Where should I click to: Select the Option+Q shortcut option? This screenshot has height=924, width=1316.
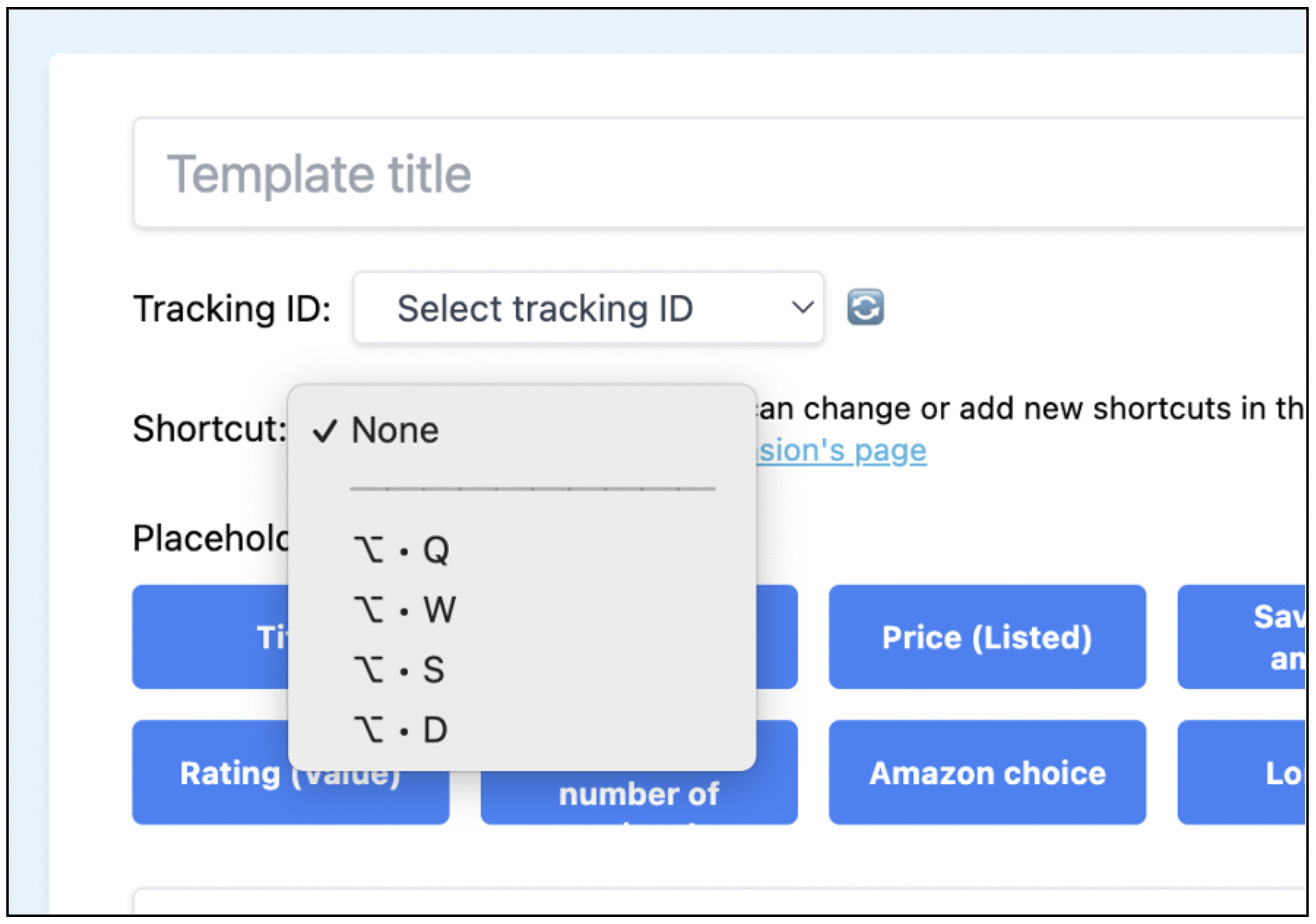click(403, 550)
